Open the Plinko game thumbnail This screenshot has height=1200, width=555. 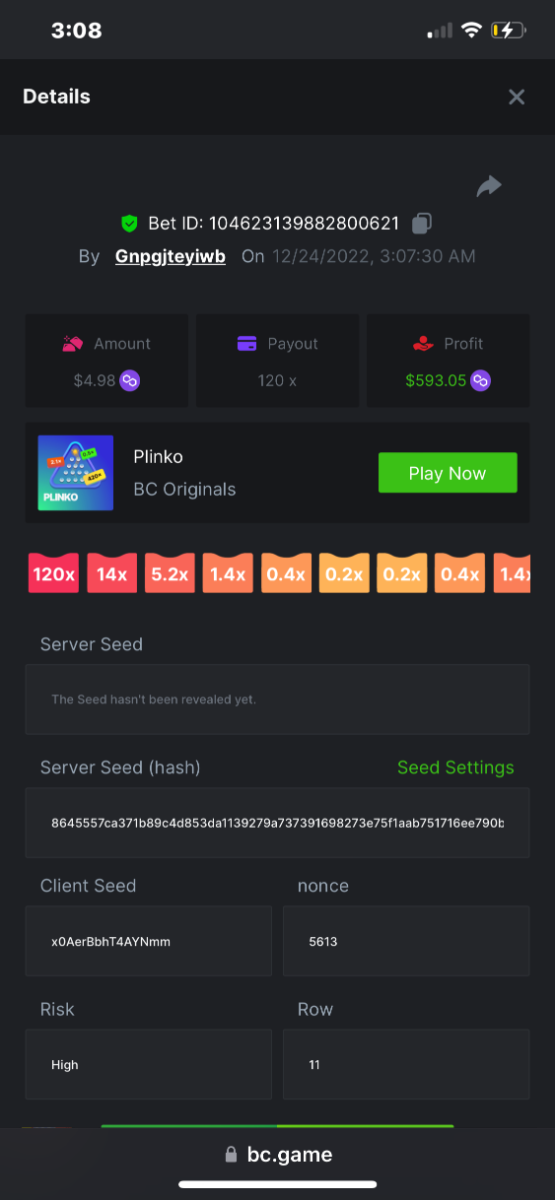(x=75, y=473)
